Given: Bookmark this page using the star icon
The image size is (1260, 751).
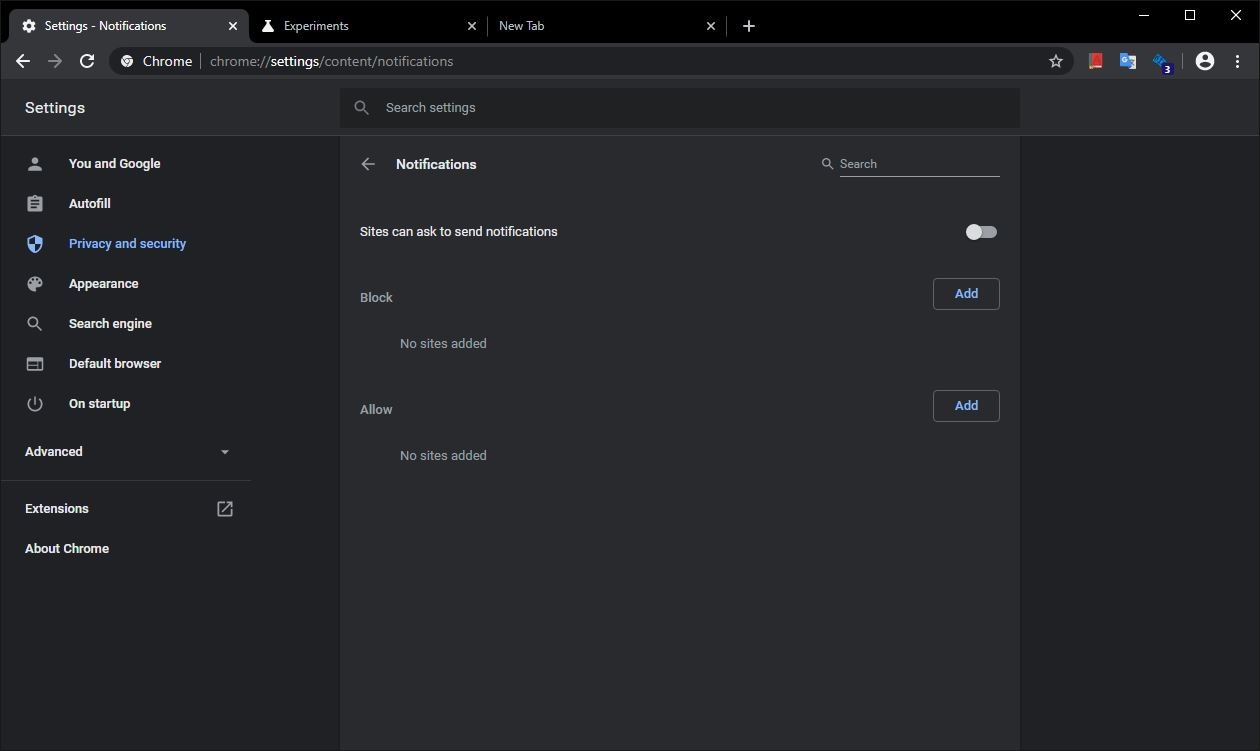Looking at the screenshot, I should coord(1055,61).
